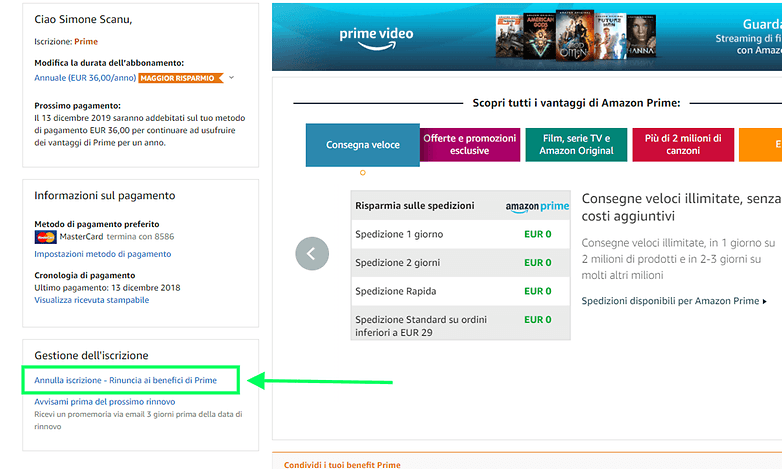Click the Hanna show poster thumbnail

click(641, 36)
